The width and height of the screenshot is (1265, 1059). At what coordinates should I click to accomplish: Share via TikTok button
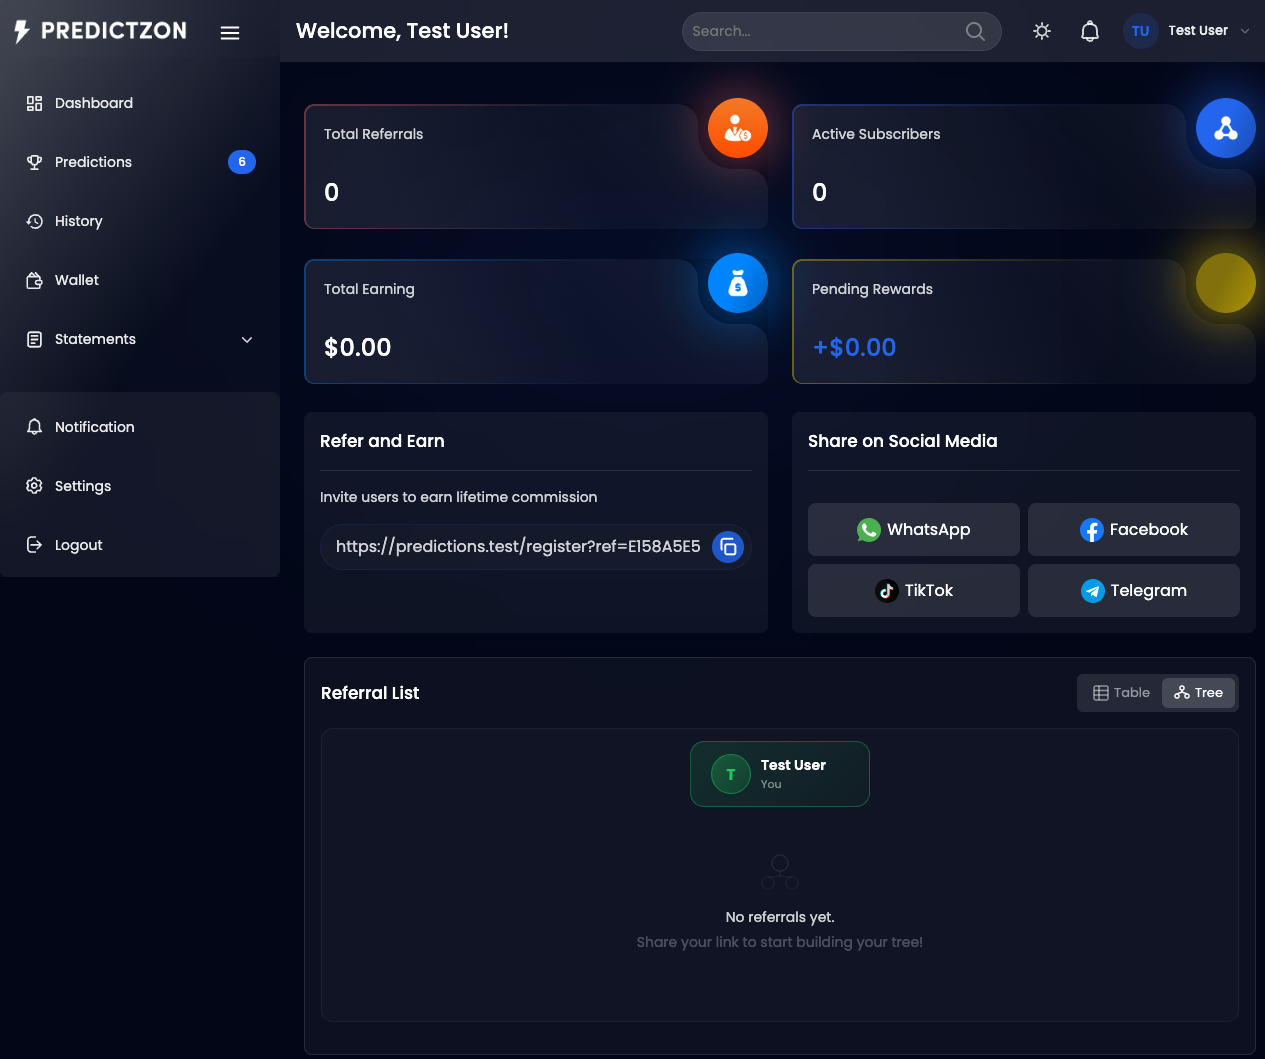(914, 591)
